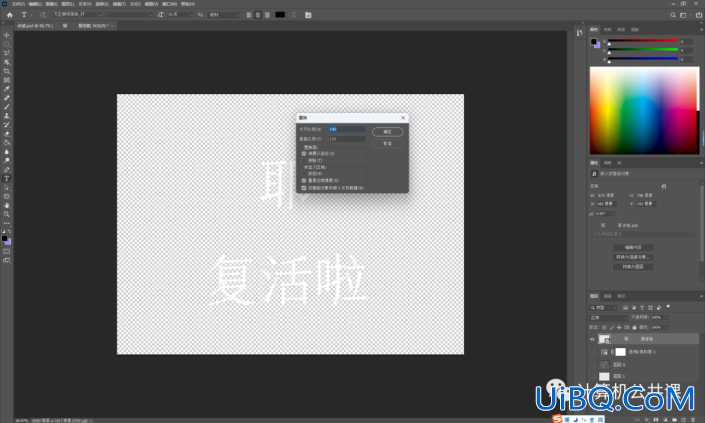Screen dimensions: 705x423
Task: Select the Wrap Around radio option
Action: pyautogui.click(x=304, y=174)
